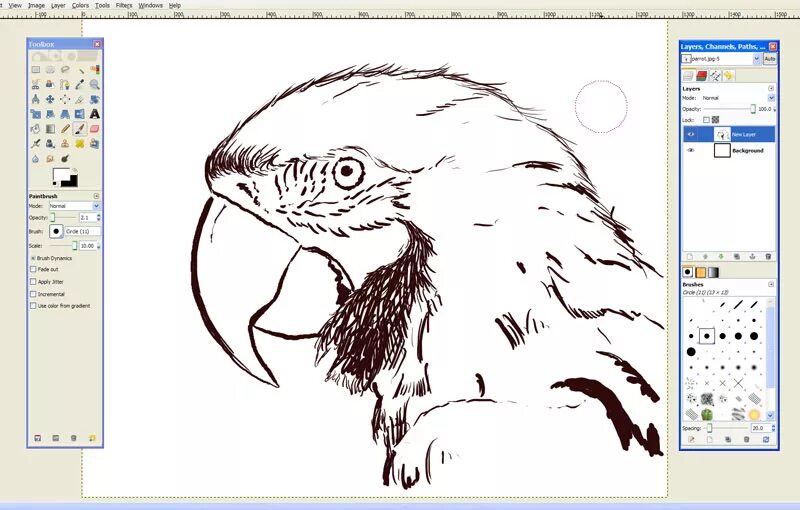Viewport: 800px width, 510px height.
Task: Open the Paintbrush tool options menu arrow
Action: (x=96, y=196)
